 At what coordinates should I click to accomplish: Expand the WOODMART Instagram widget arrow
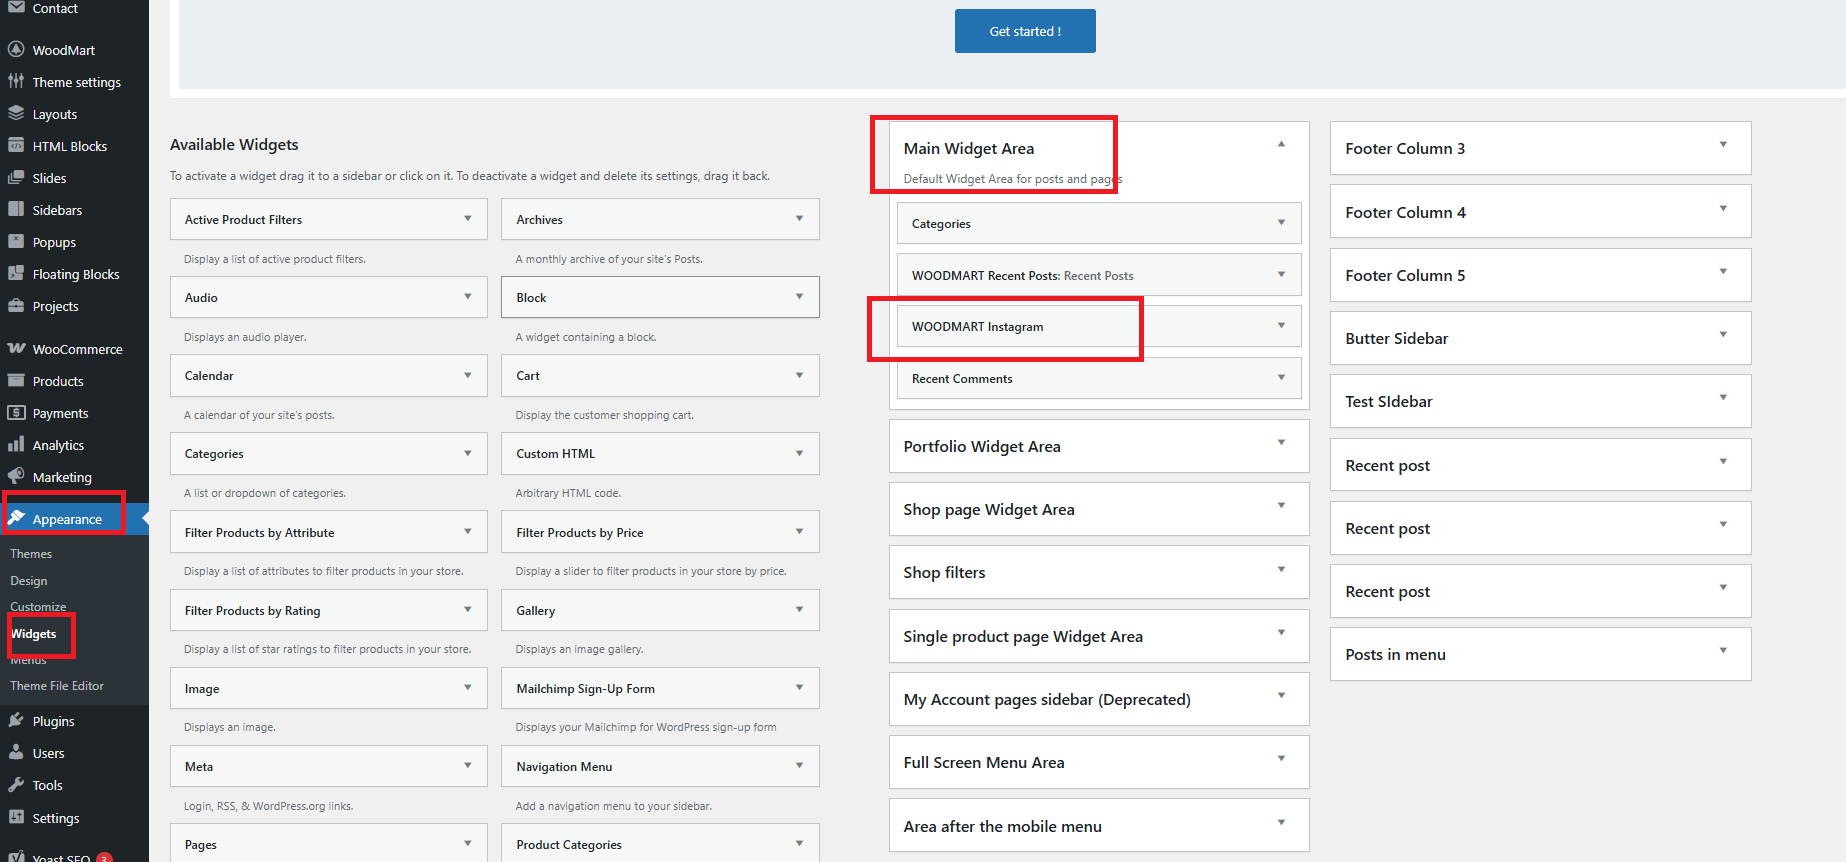pyautogui.click(x=1281, y=325)
